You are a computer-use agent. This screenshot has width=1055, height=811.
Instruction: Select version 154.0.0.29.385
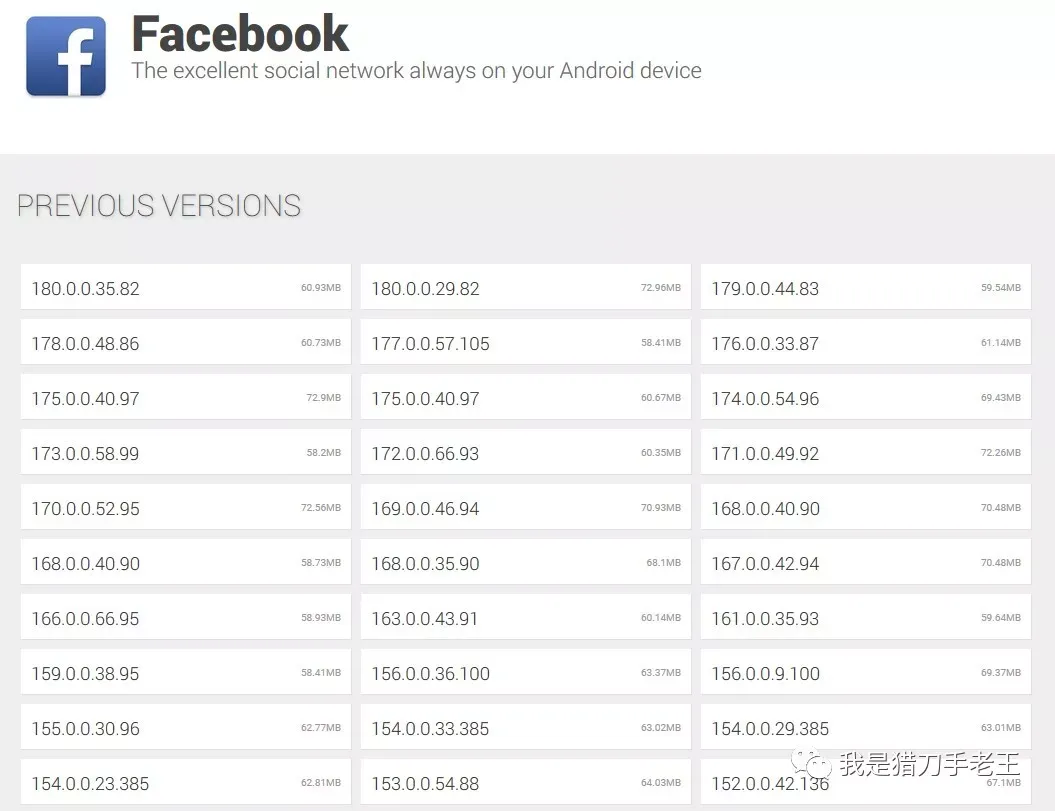[866, 728]
